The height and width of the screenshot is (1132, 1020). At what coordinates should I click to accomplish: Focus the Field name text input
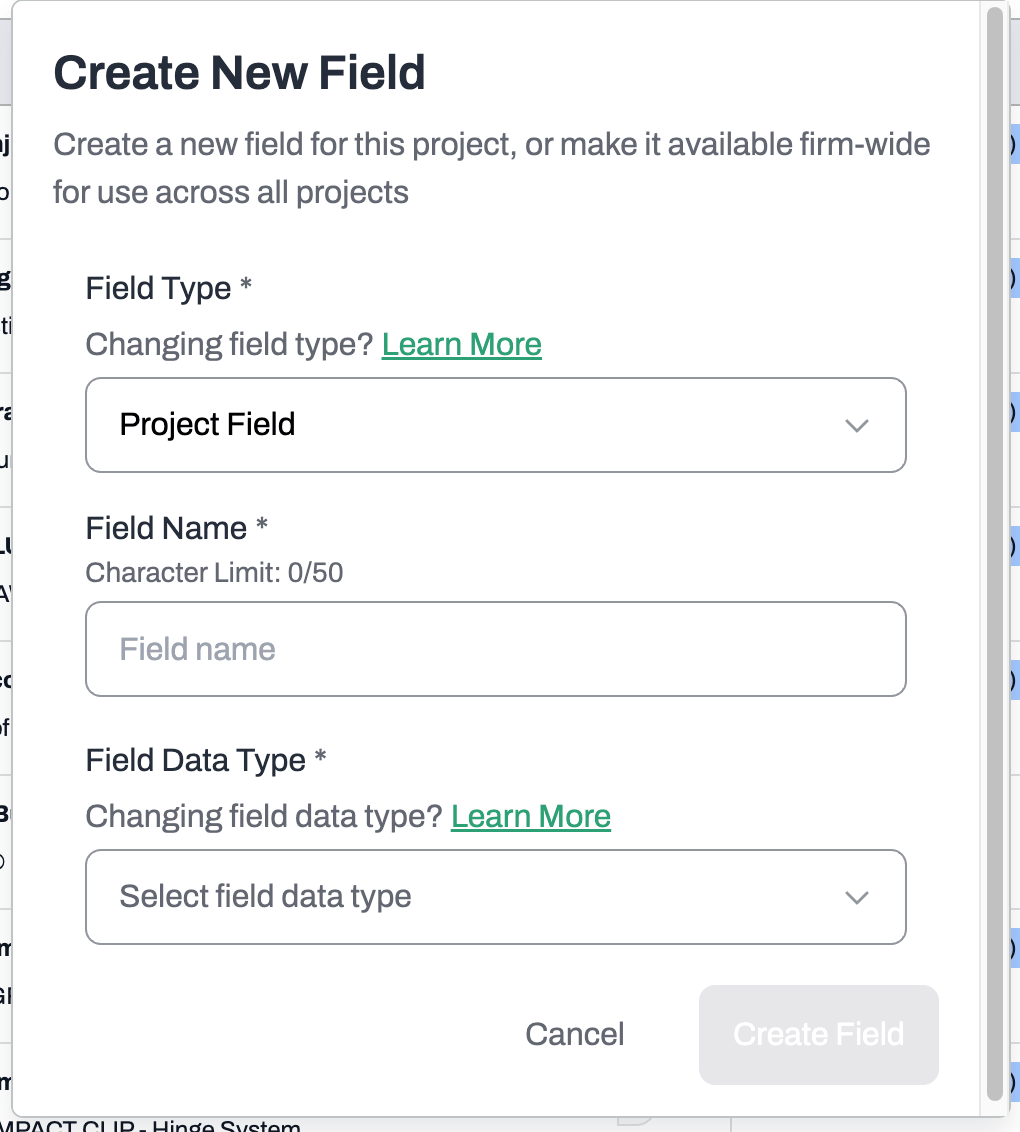[x=496, y=649]
